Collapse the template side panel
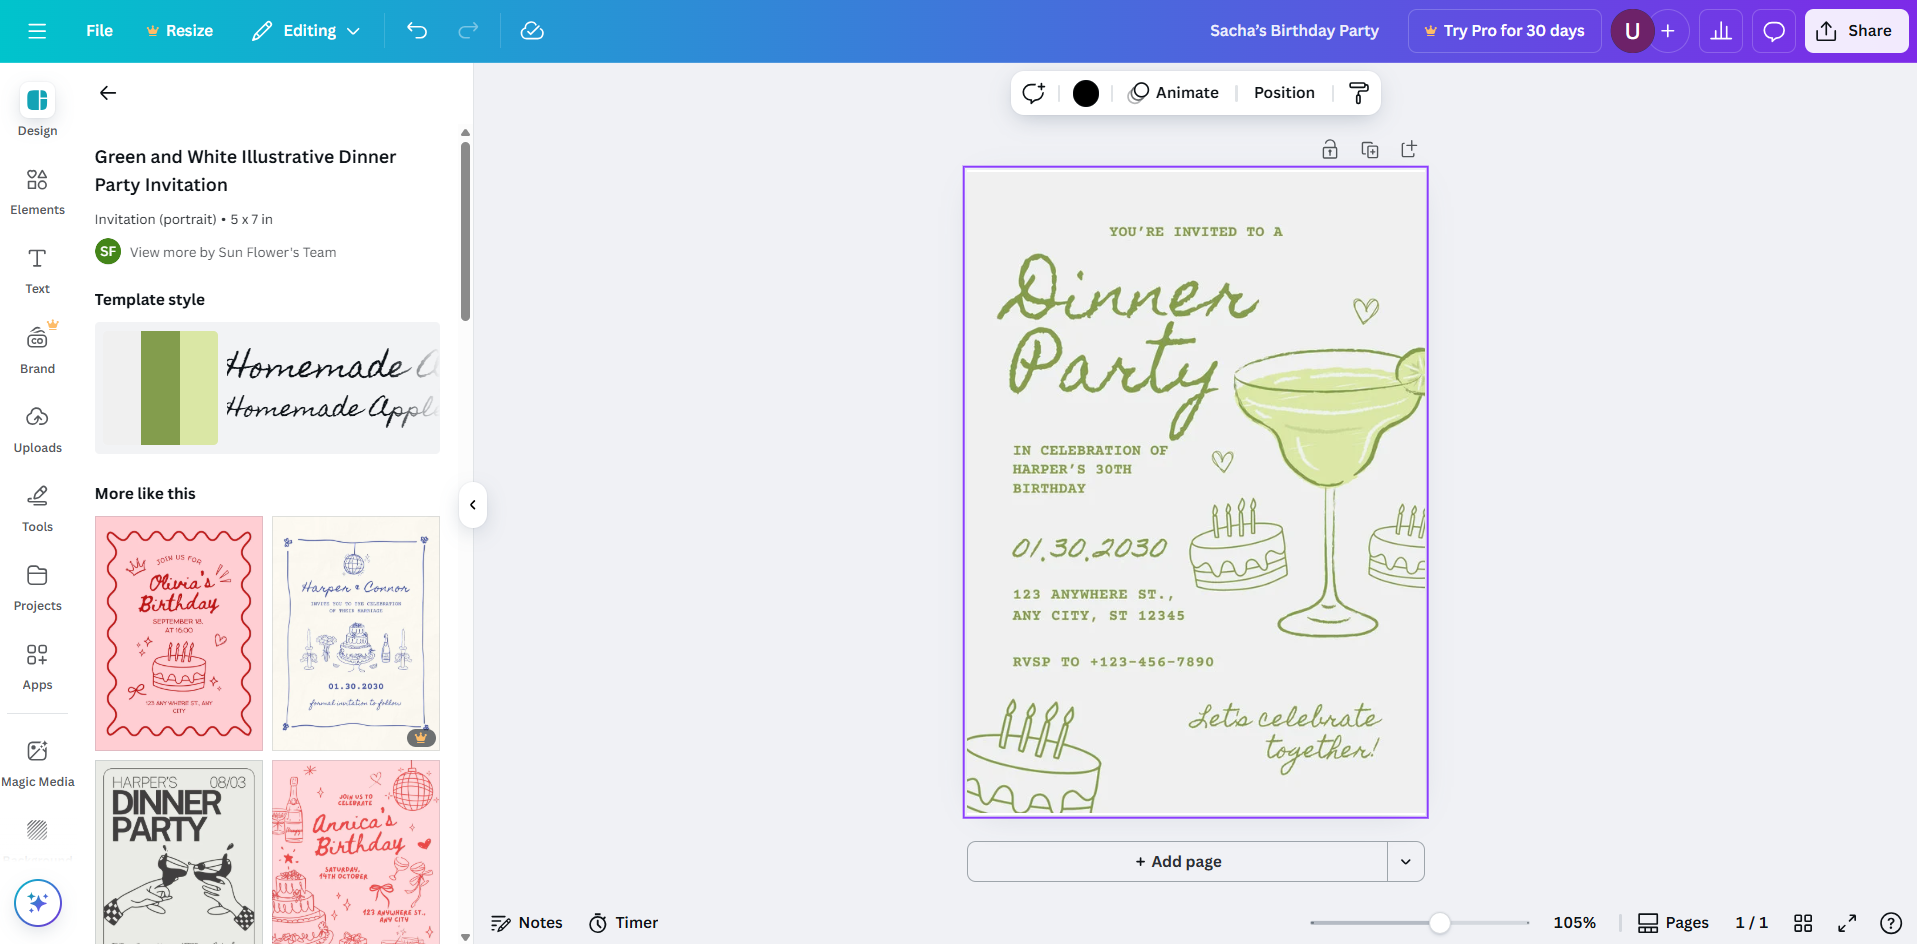Viewport: 1917px width, 944px height. click(x=471, y=505)
